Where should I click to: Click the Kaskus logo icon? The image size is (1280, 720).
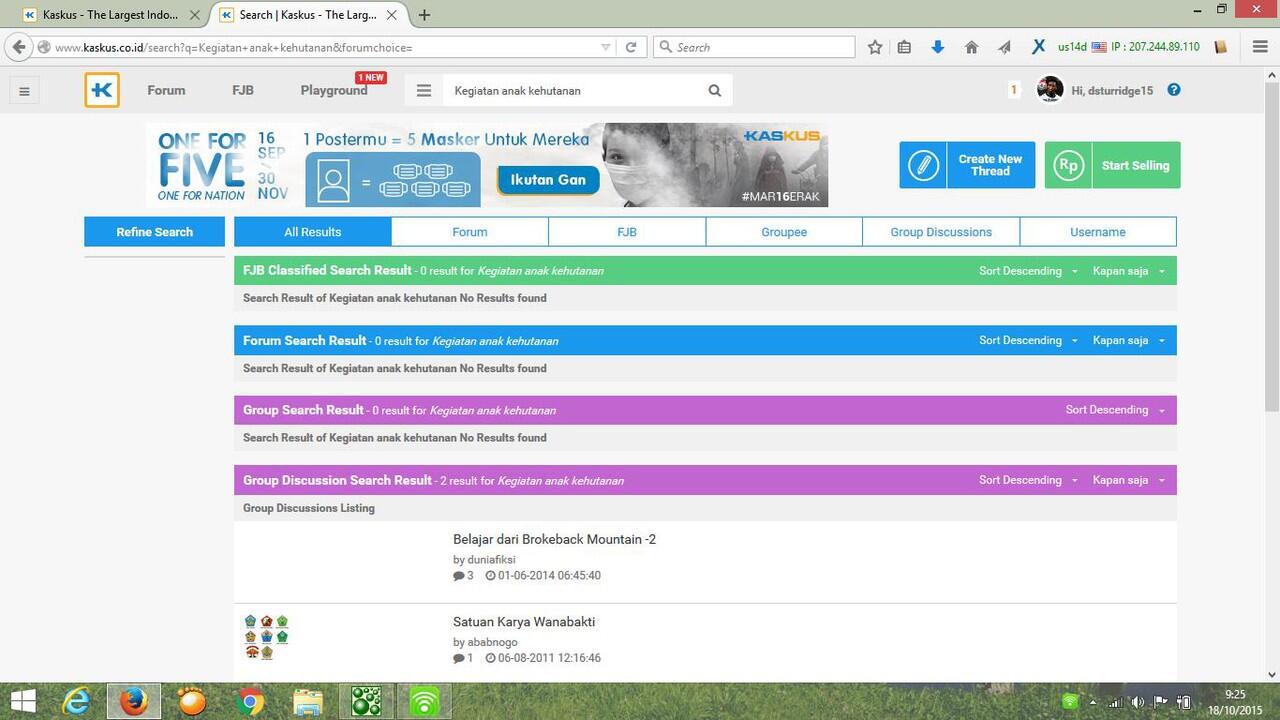(102, 90)
